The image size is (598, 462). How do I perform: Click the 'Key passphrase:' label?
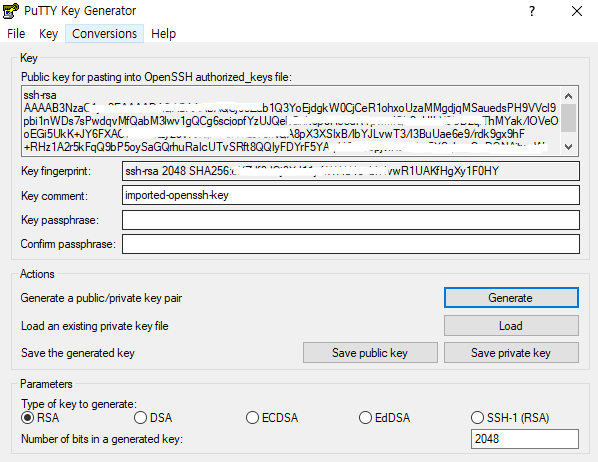(x=60, y=220)
